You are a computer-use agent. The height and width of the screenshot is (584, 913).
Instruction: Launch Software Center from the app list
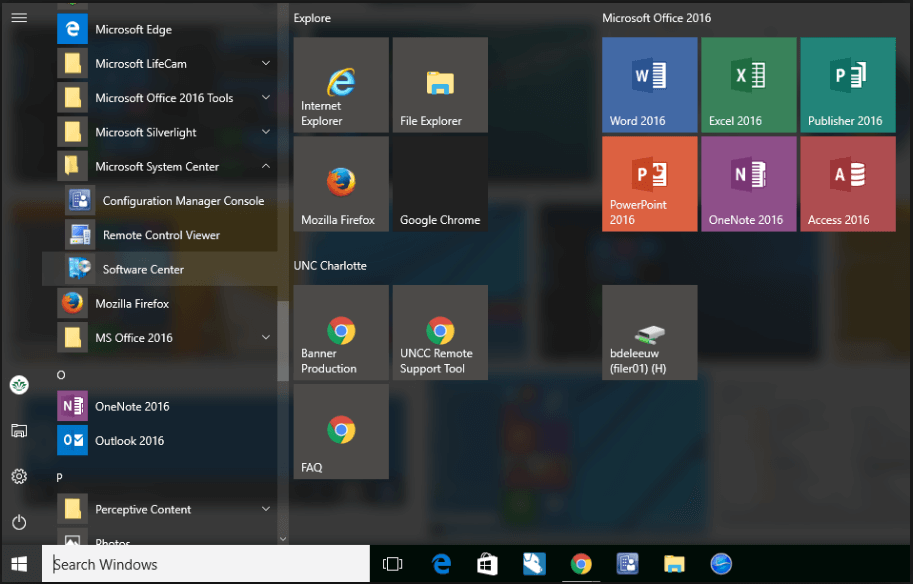pyautogui.click(x=160, y=269)
